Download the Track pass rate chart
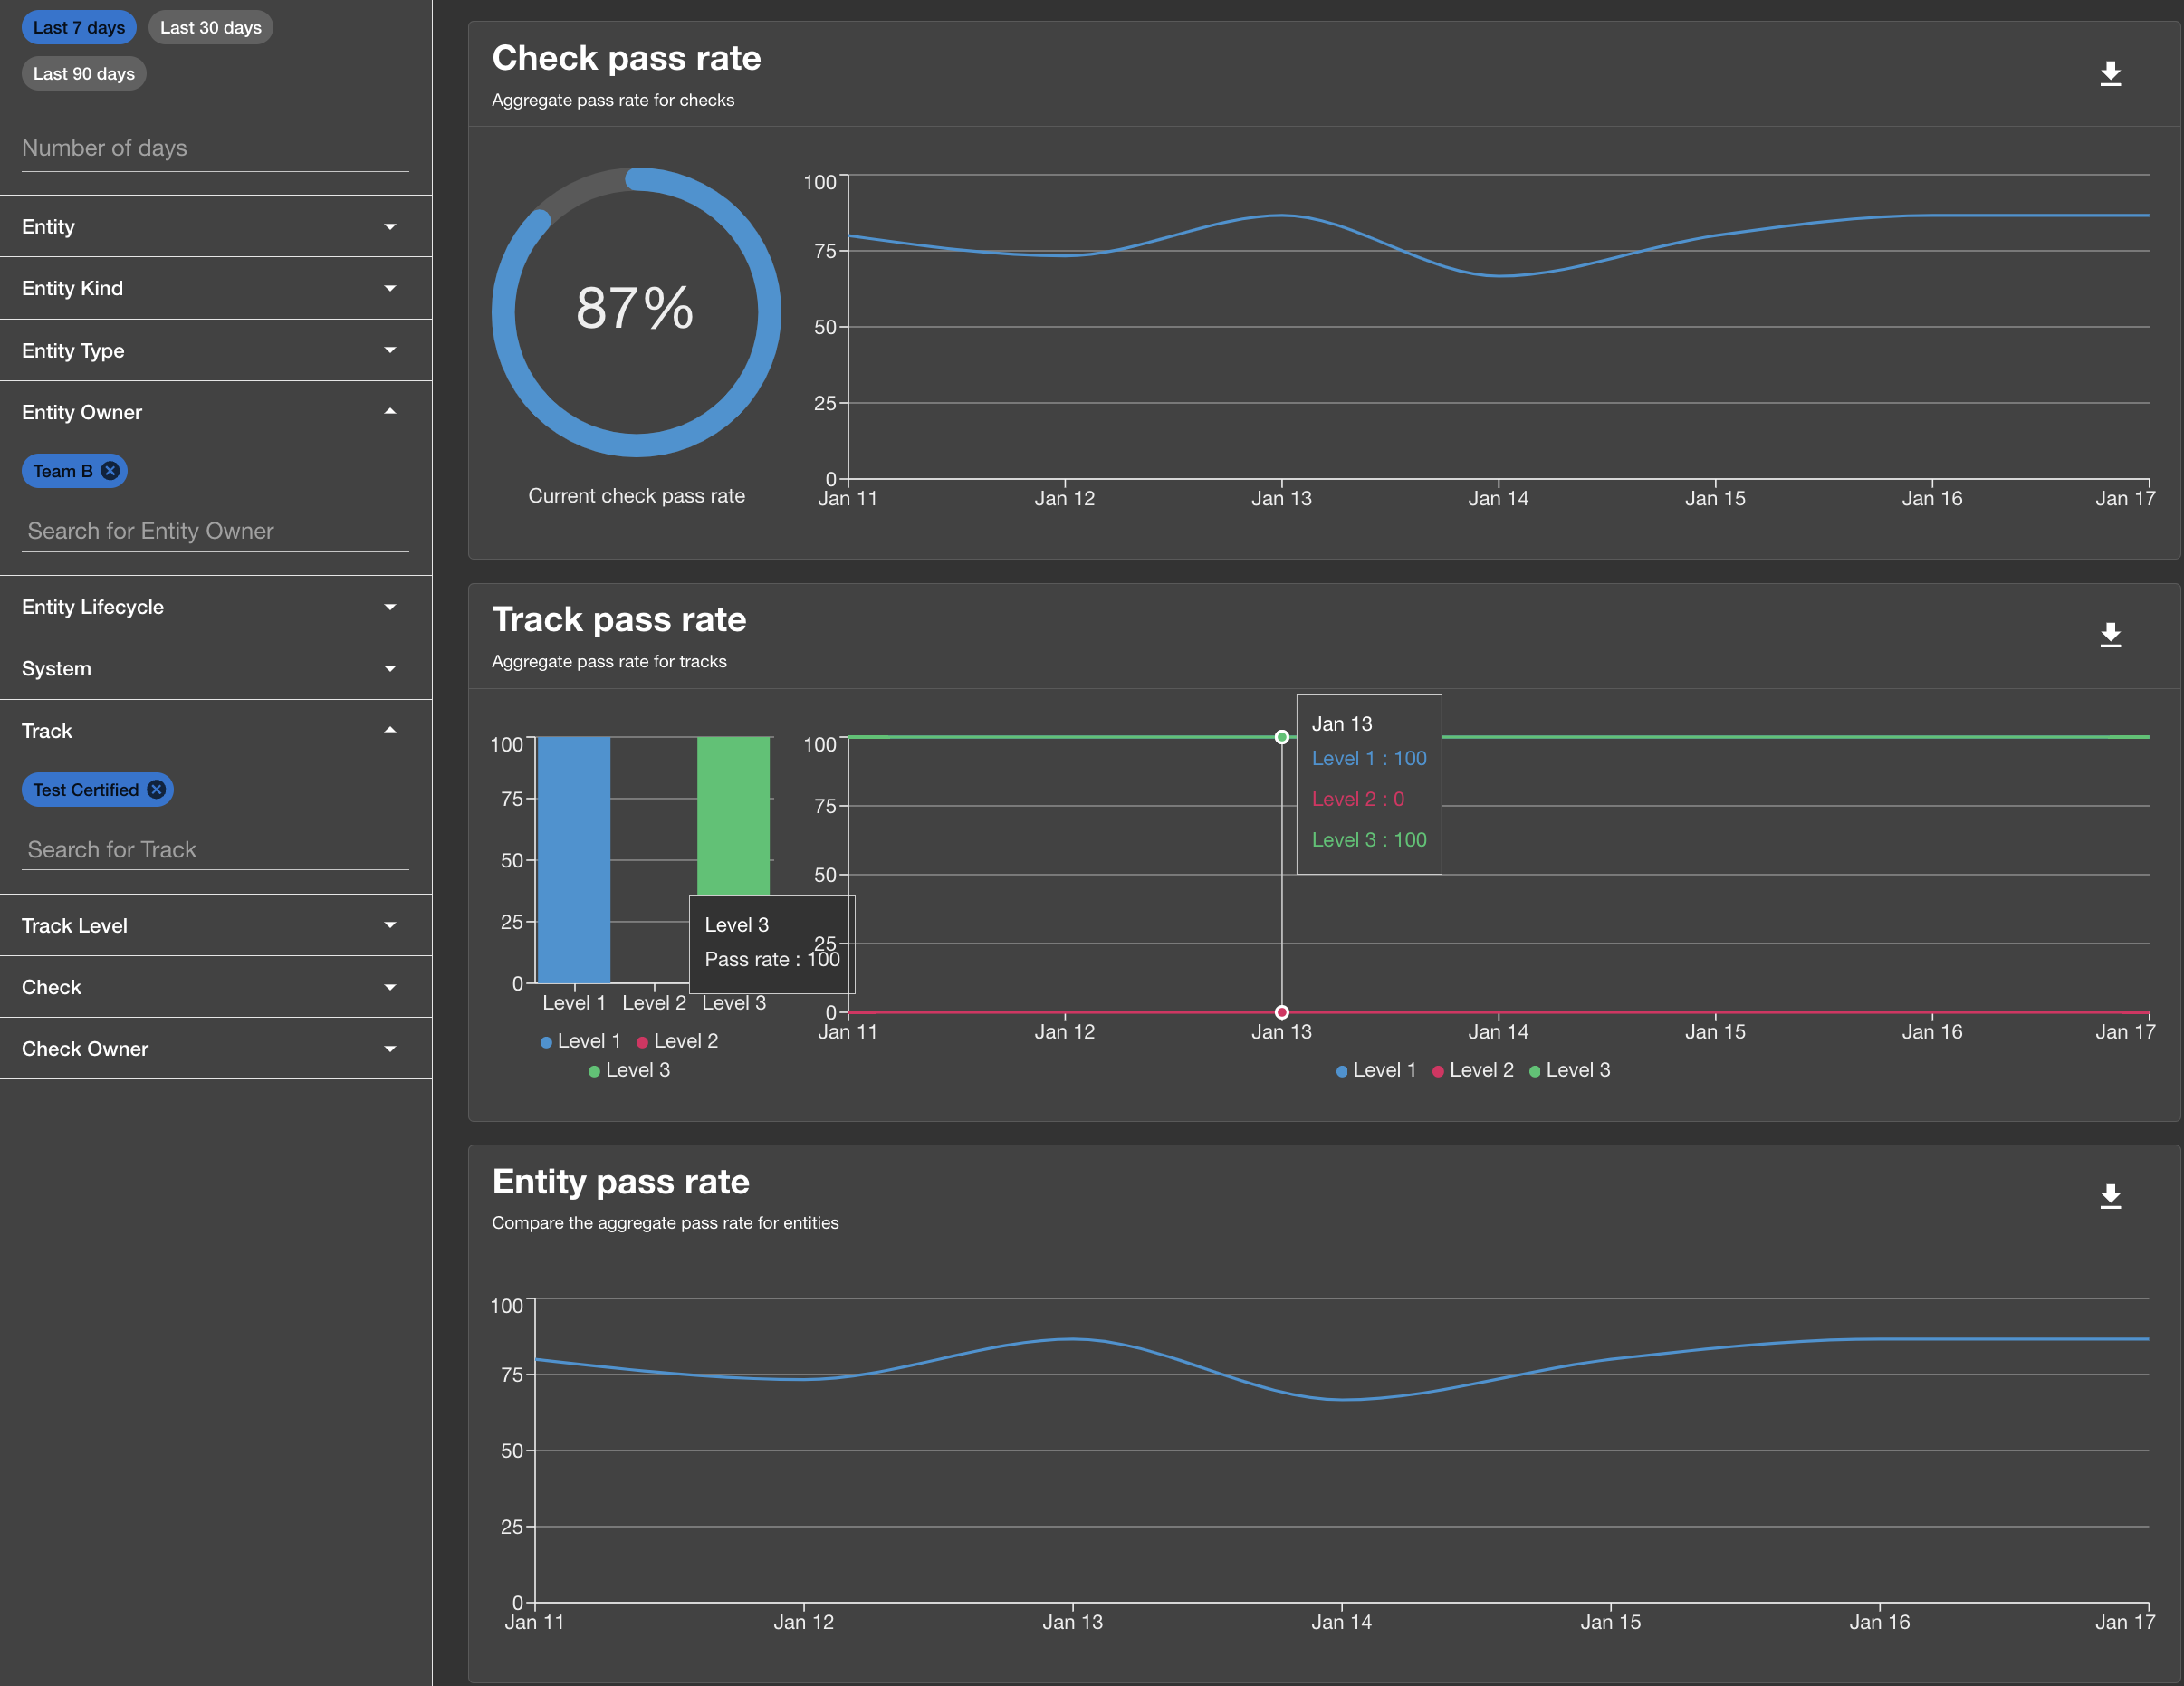 [x=2112, y=634]
